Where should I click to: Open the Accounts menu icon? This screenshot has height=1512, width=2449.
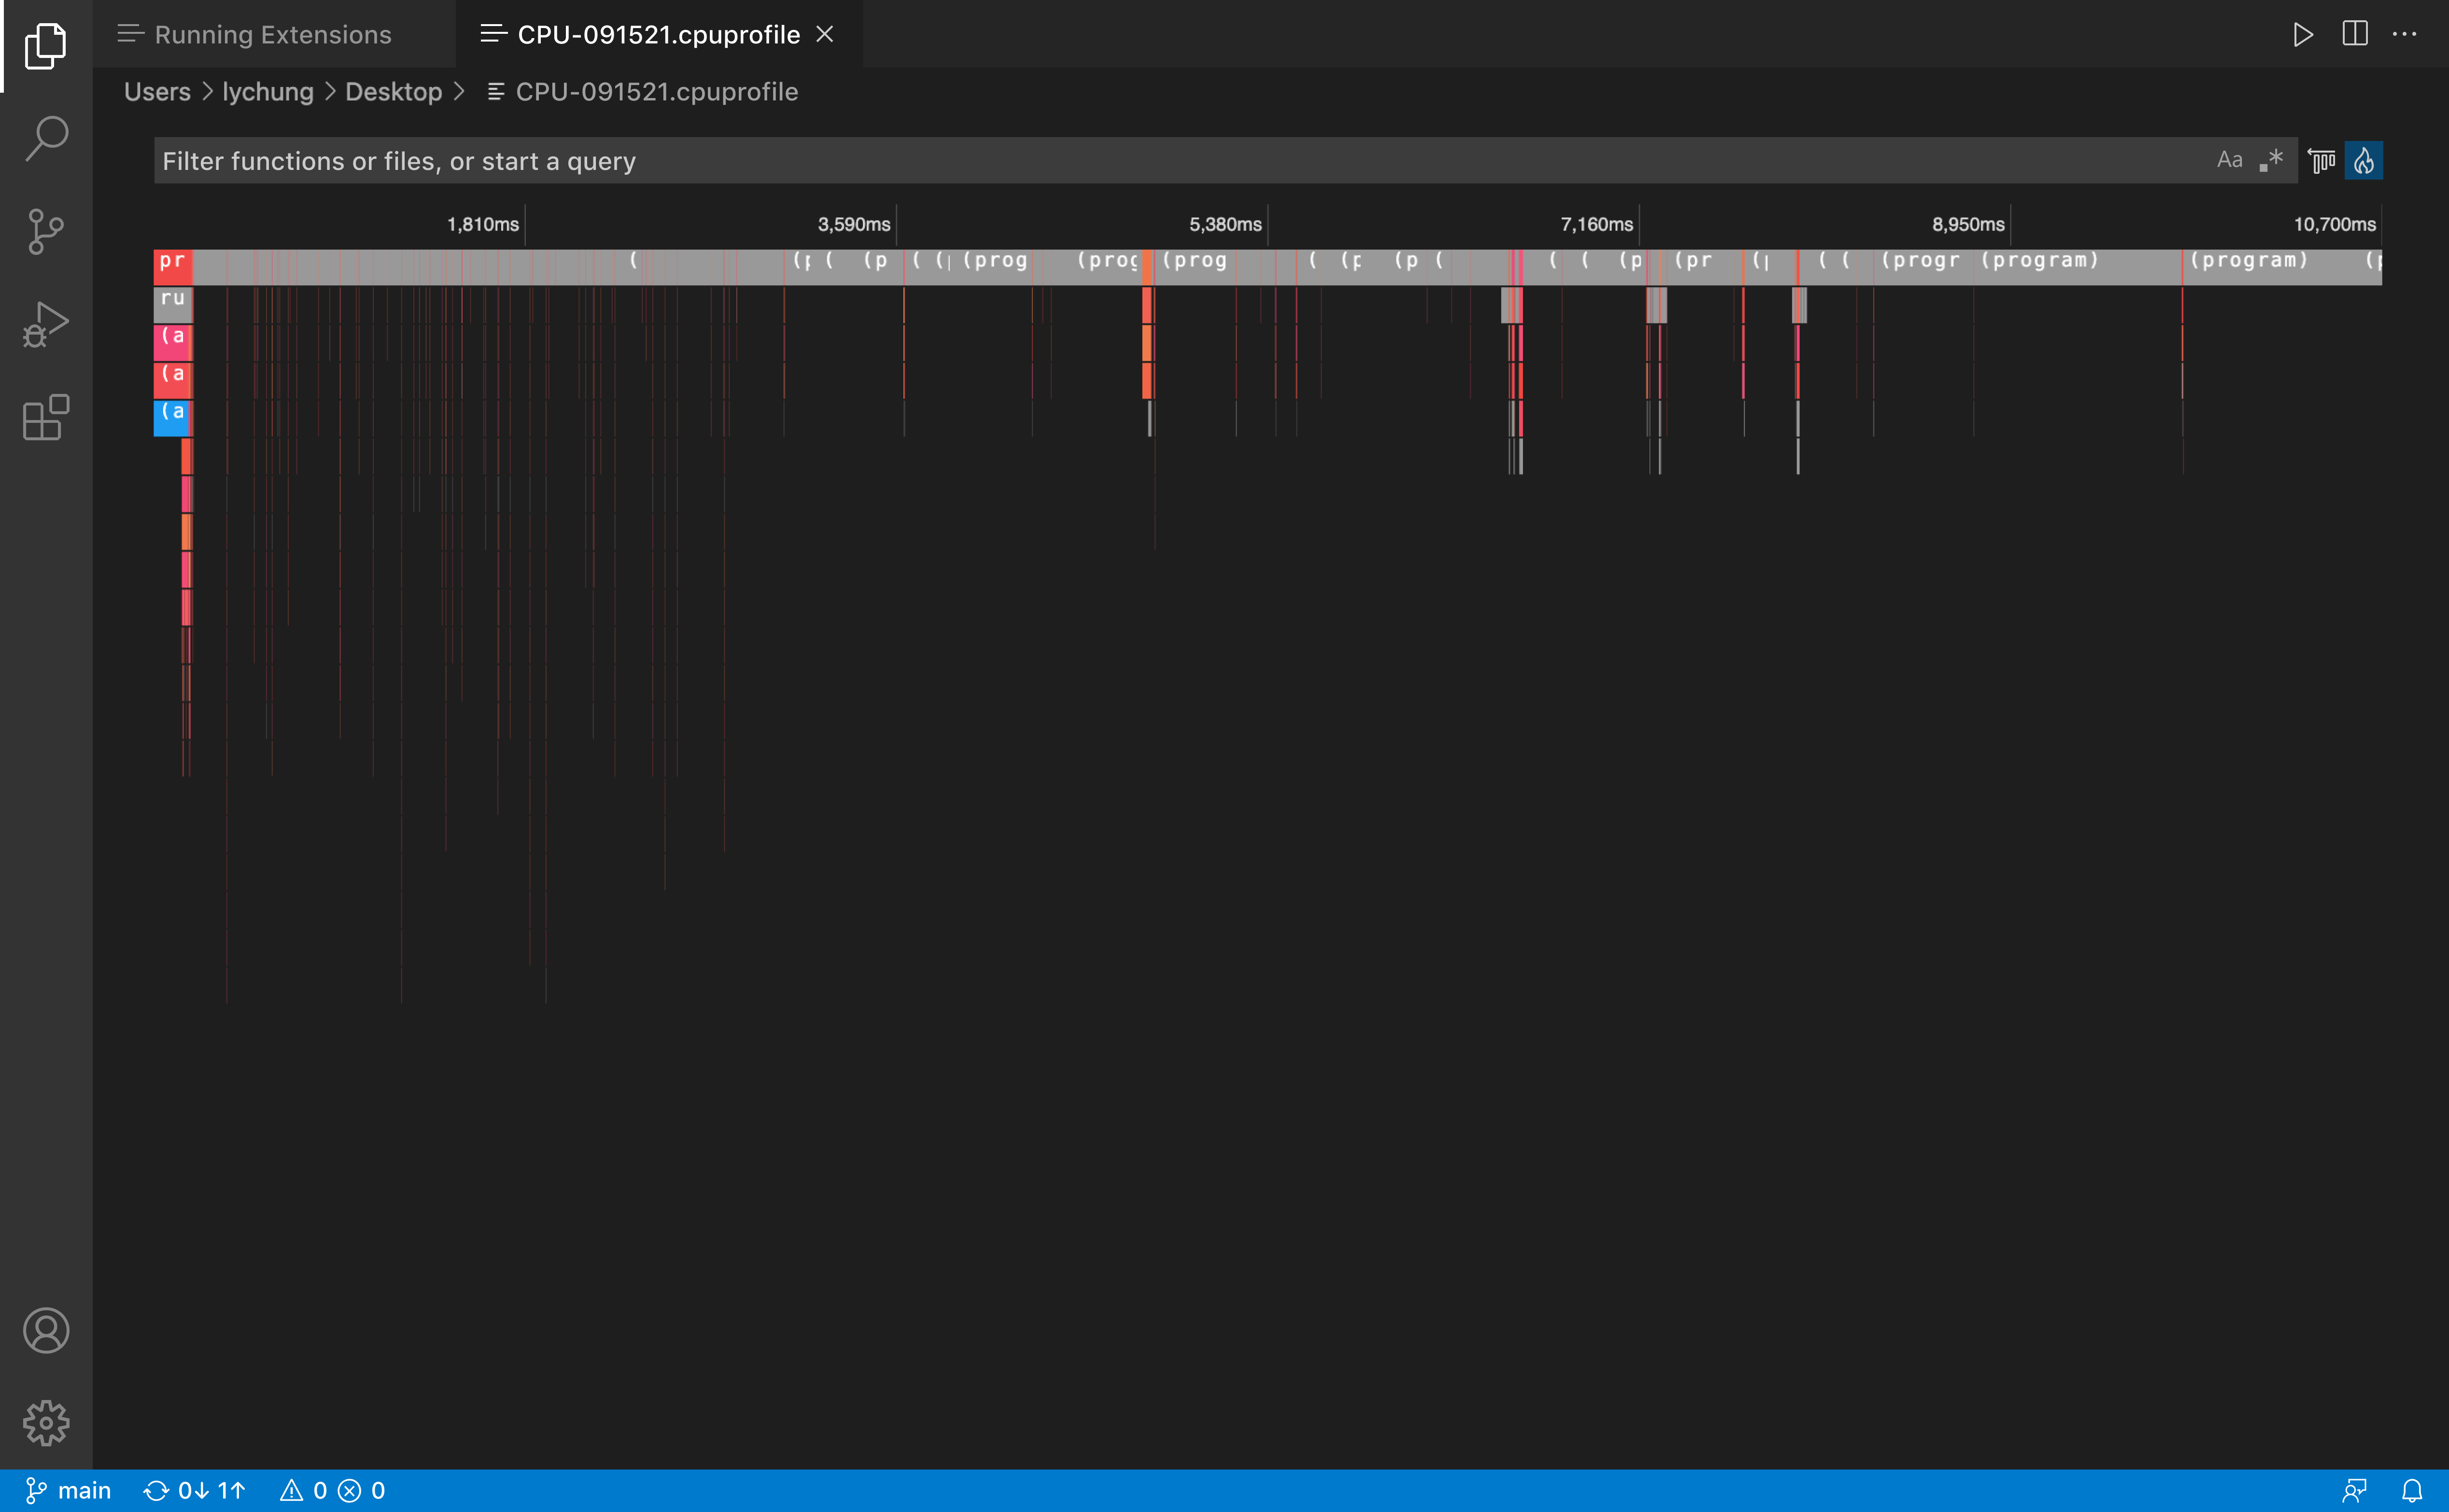point(46,1330)
